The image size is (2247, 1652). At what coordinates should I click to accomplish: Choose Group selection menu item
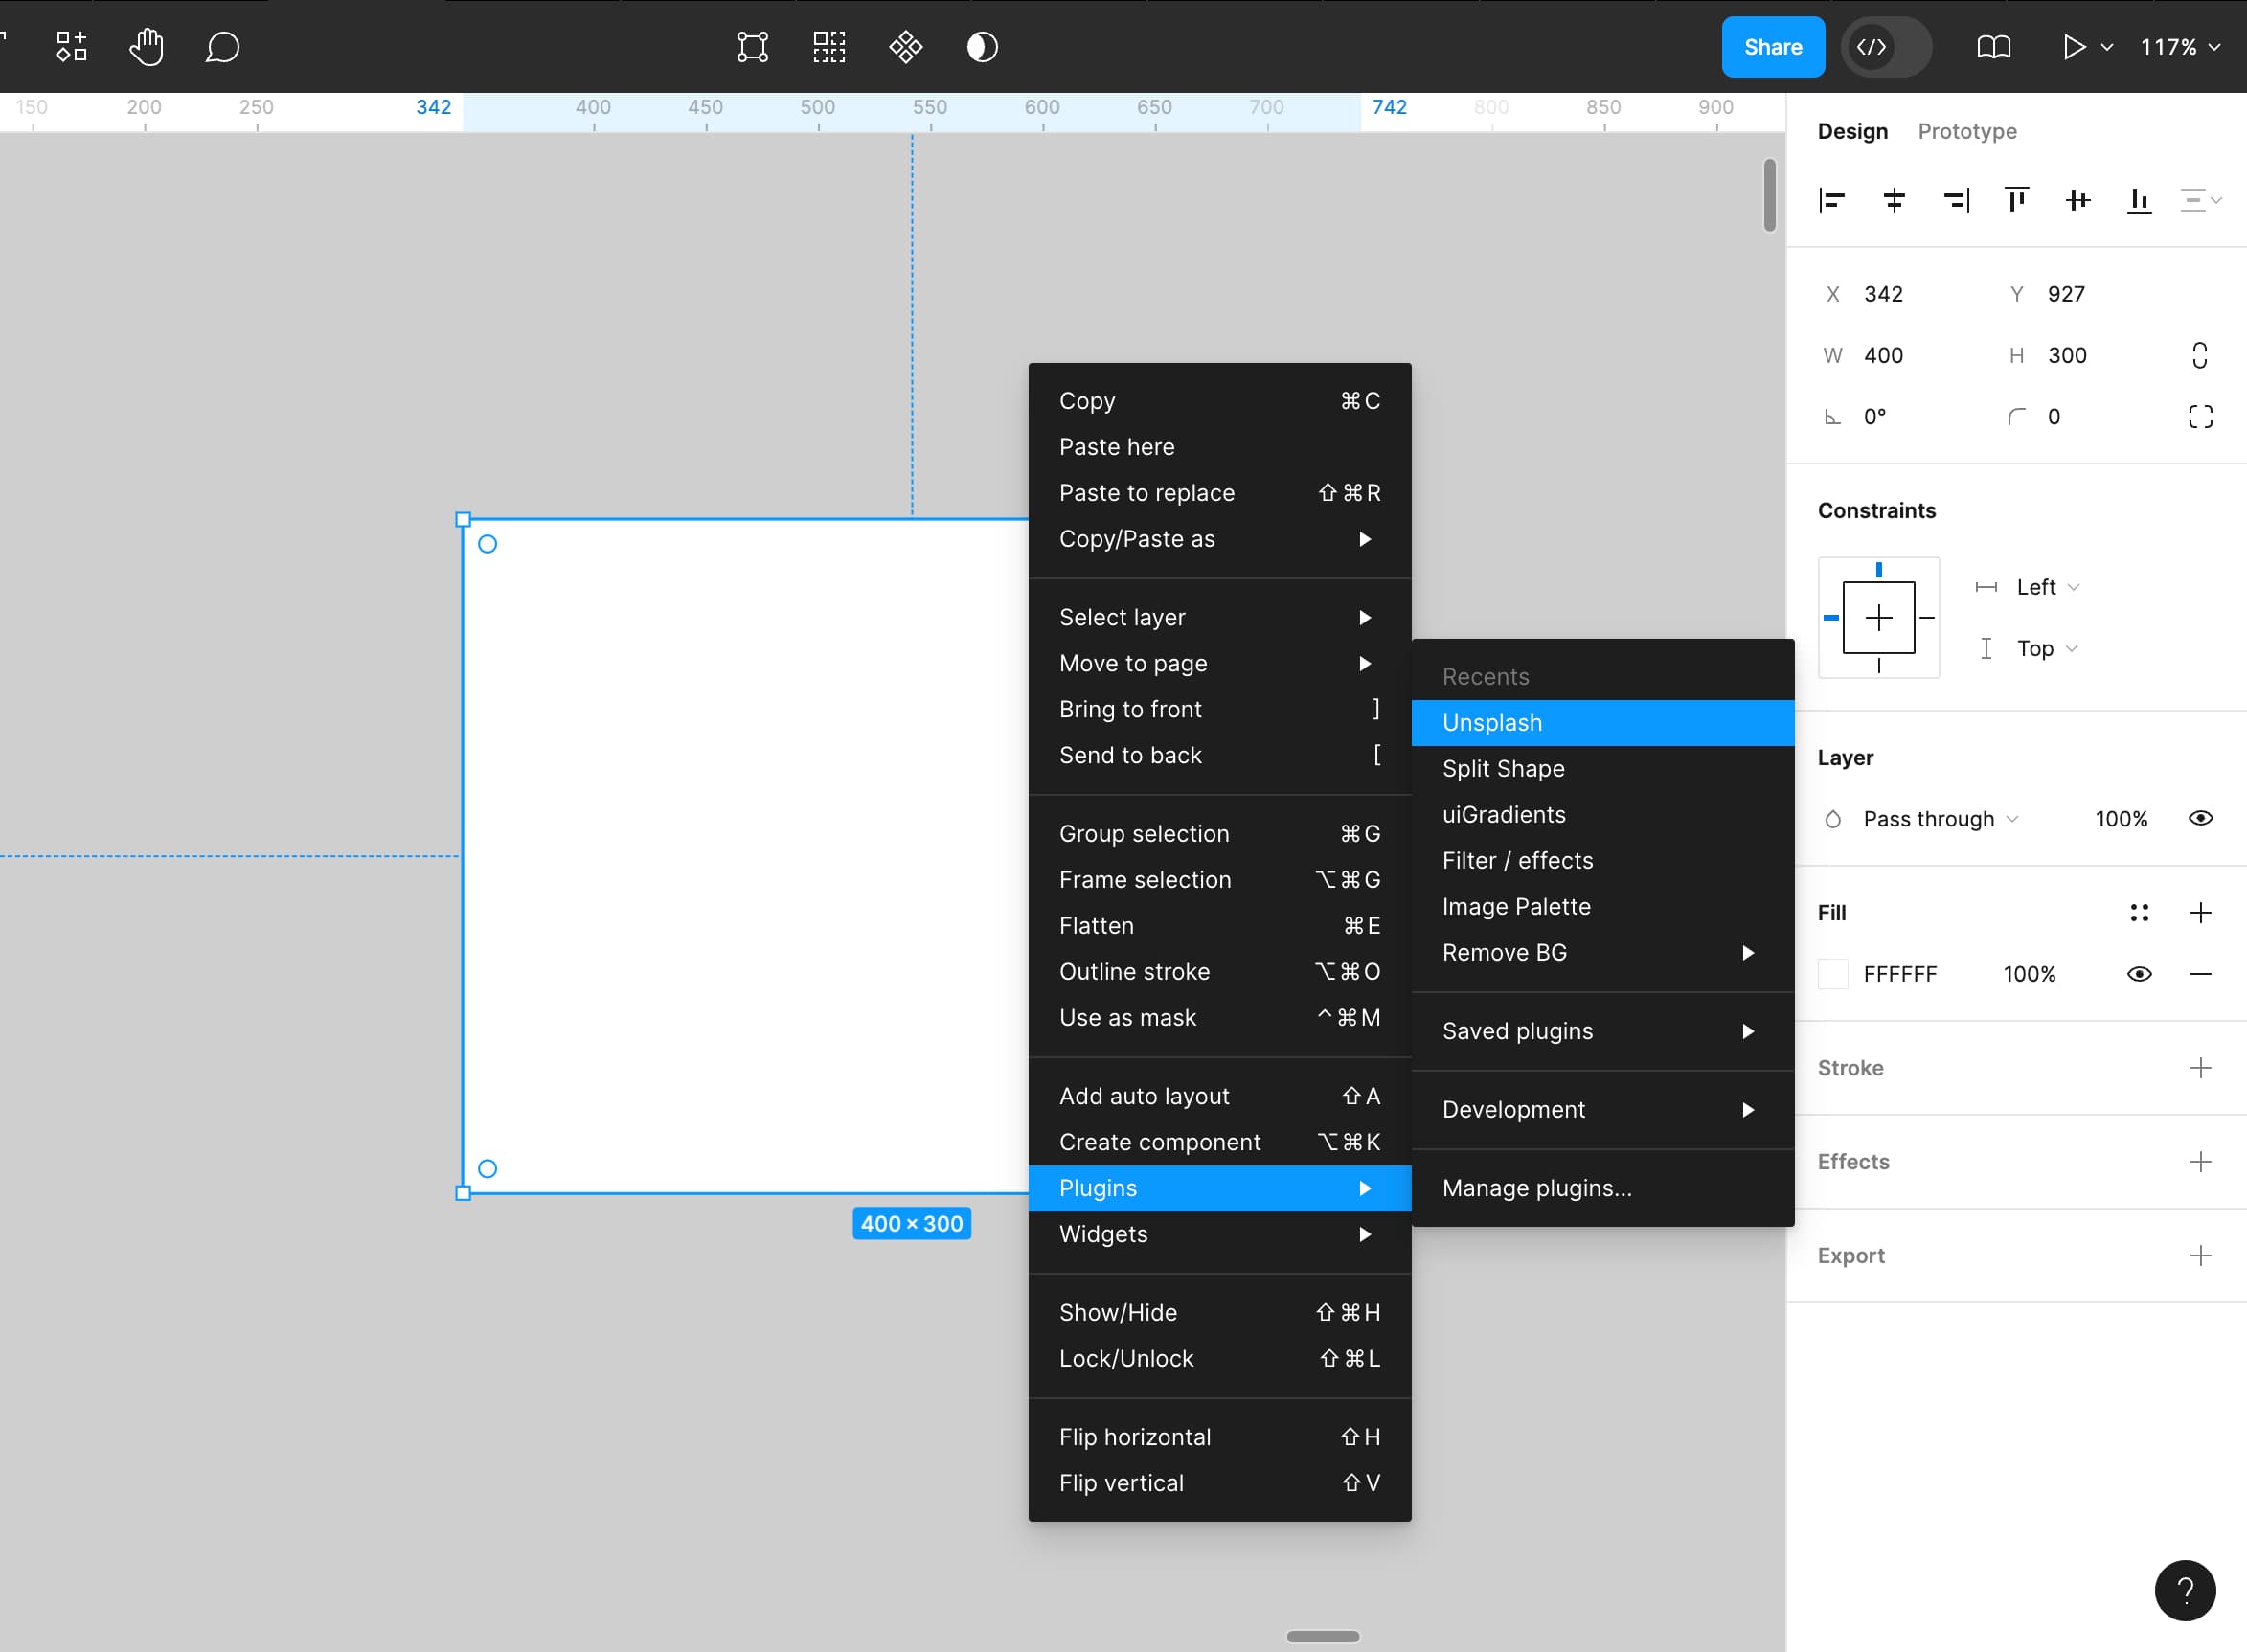pyautogui.click(x=1219, y=834)
